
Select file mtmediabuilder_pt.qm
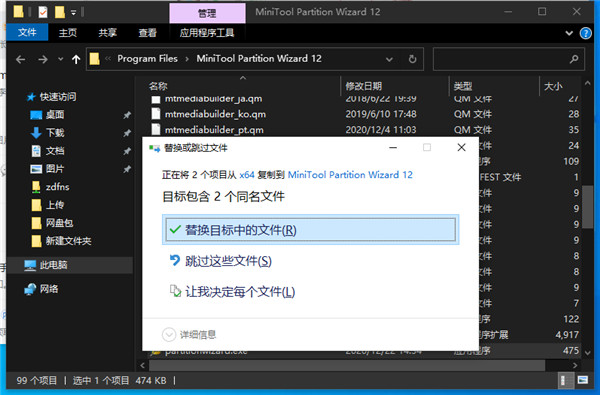214,130
